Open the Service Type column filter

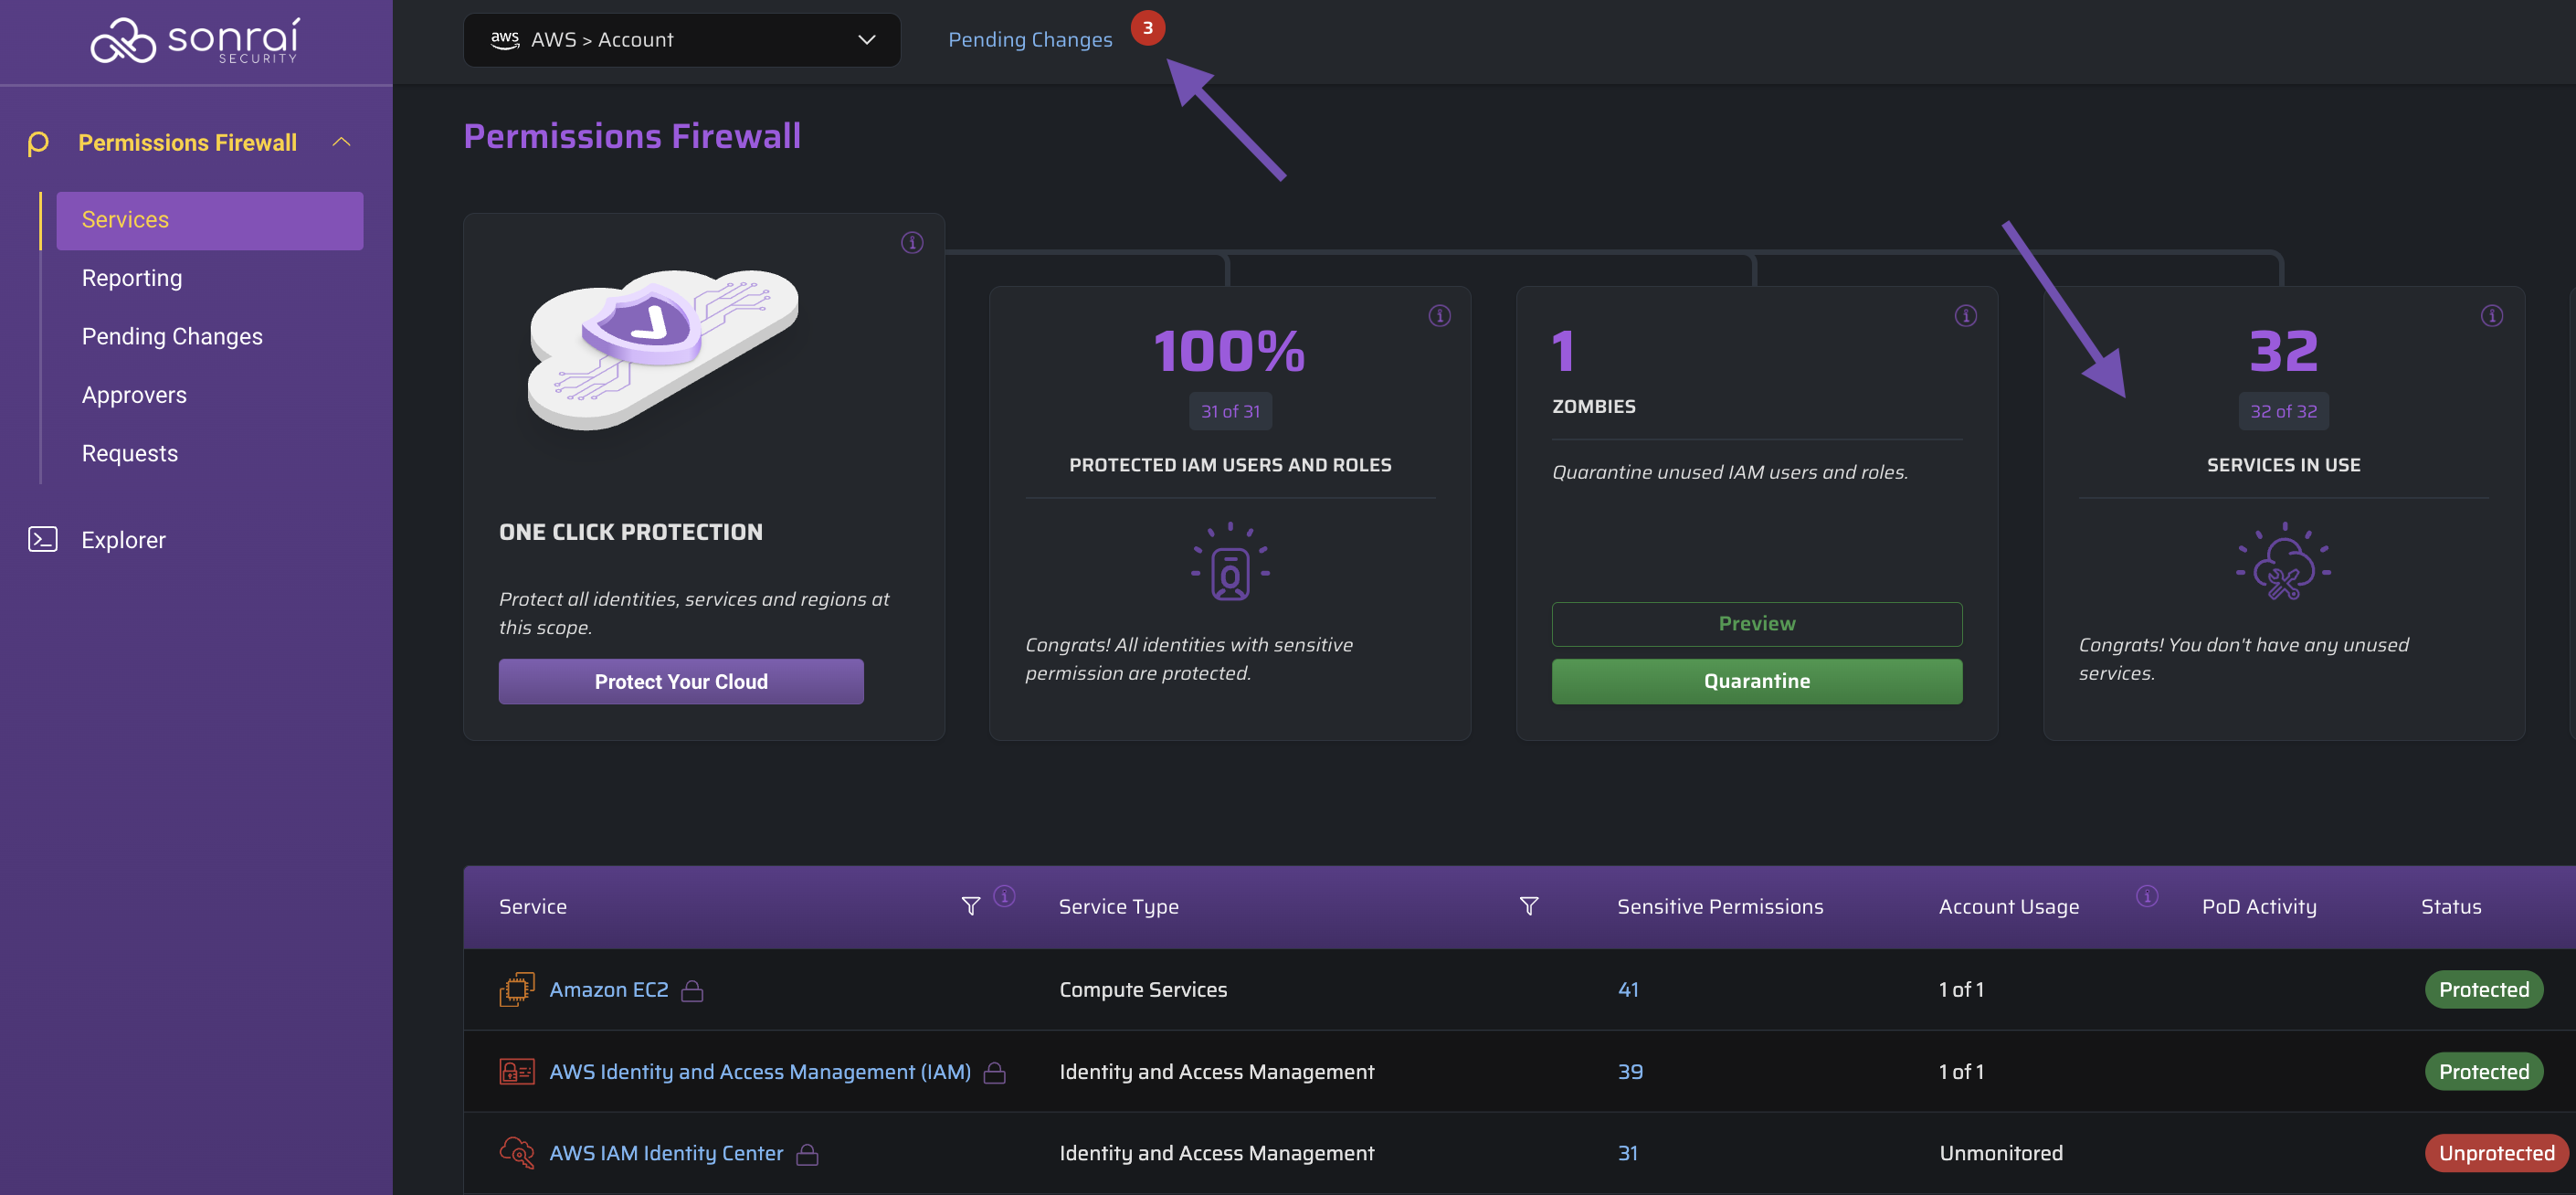1528,906
